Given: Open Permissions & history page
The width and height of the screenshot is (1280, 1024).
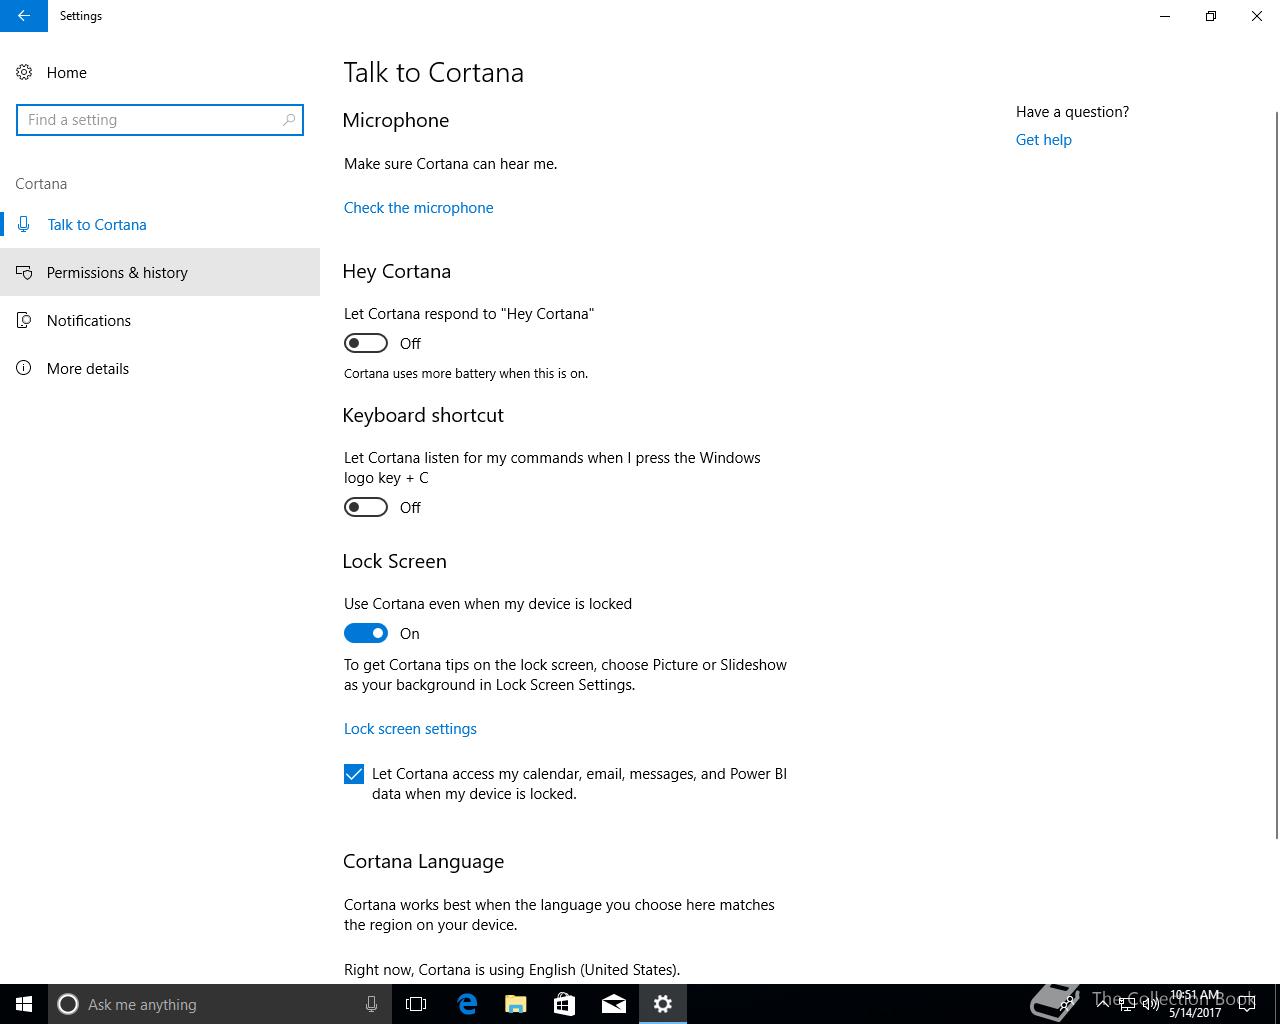Looking at the screenshot, I should 160,272.
